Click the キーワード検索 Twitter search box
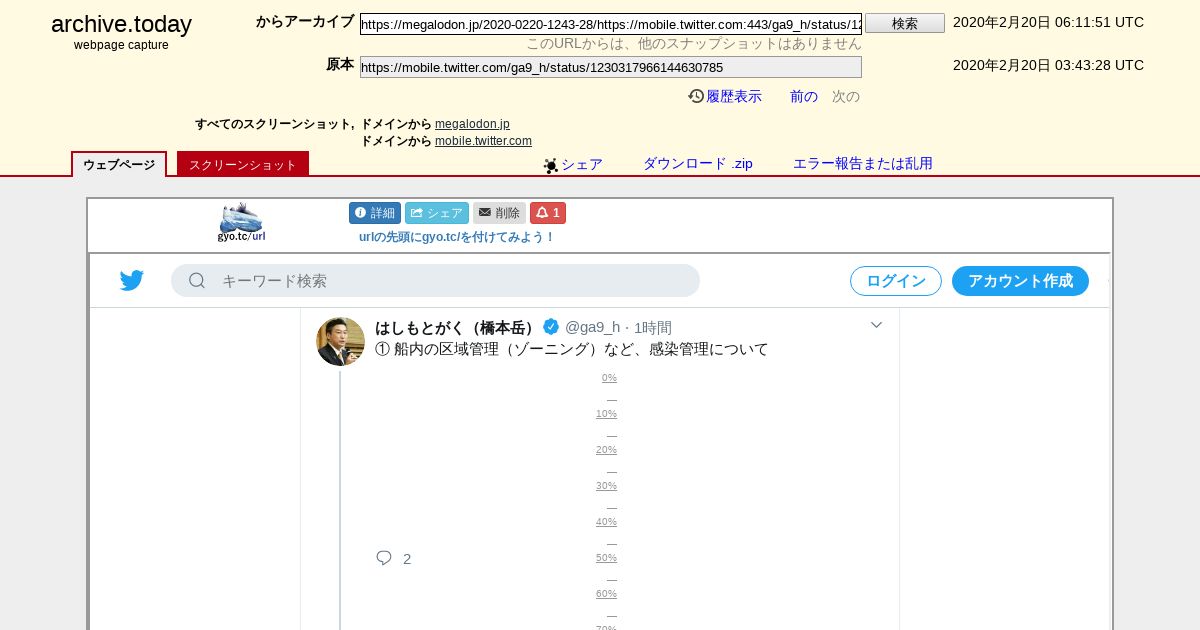This screenshot has width=1200, height=630. pyautogui.click(x=435, y=281)
